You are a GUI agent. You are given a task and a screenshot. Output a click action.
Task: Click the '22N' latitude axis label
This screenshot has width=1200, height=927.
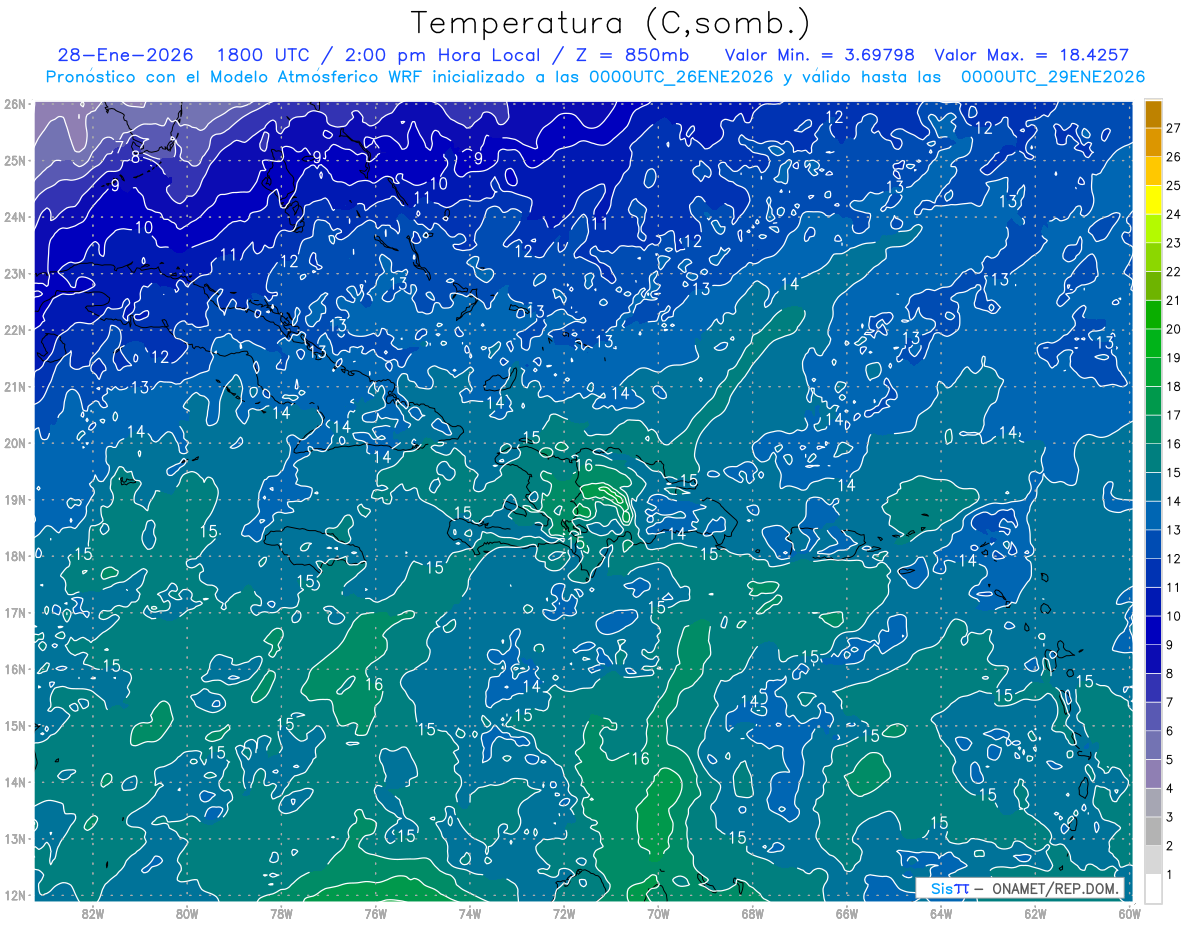(15, 330)
